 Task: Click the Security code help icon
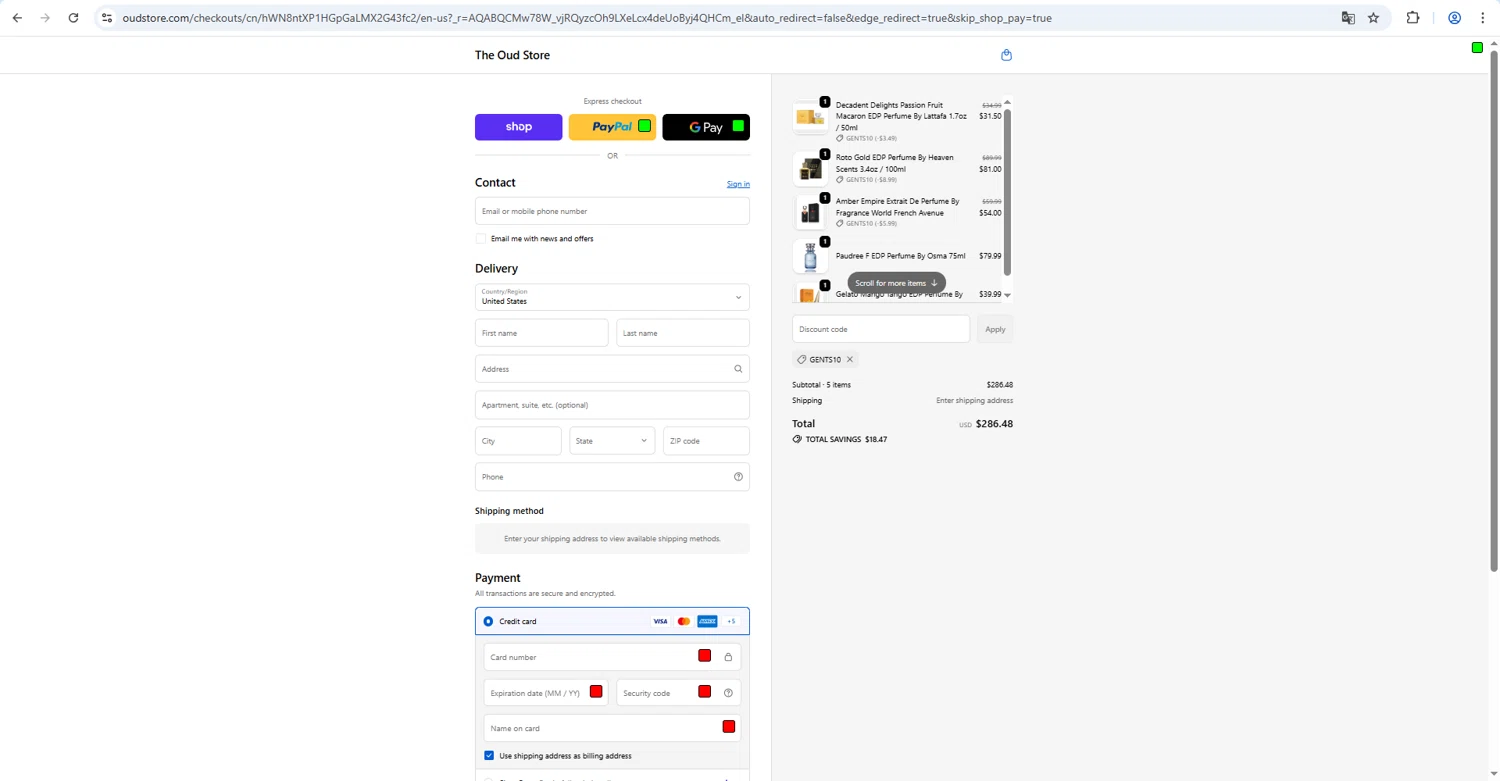click(x=728, y=693)
